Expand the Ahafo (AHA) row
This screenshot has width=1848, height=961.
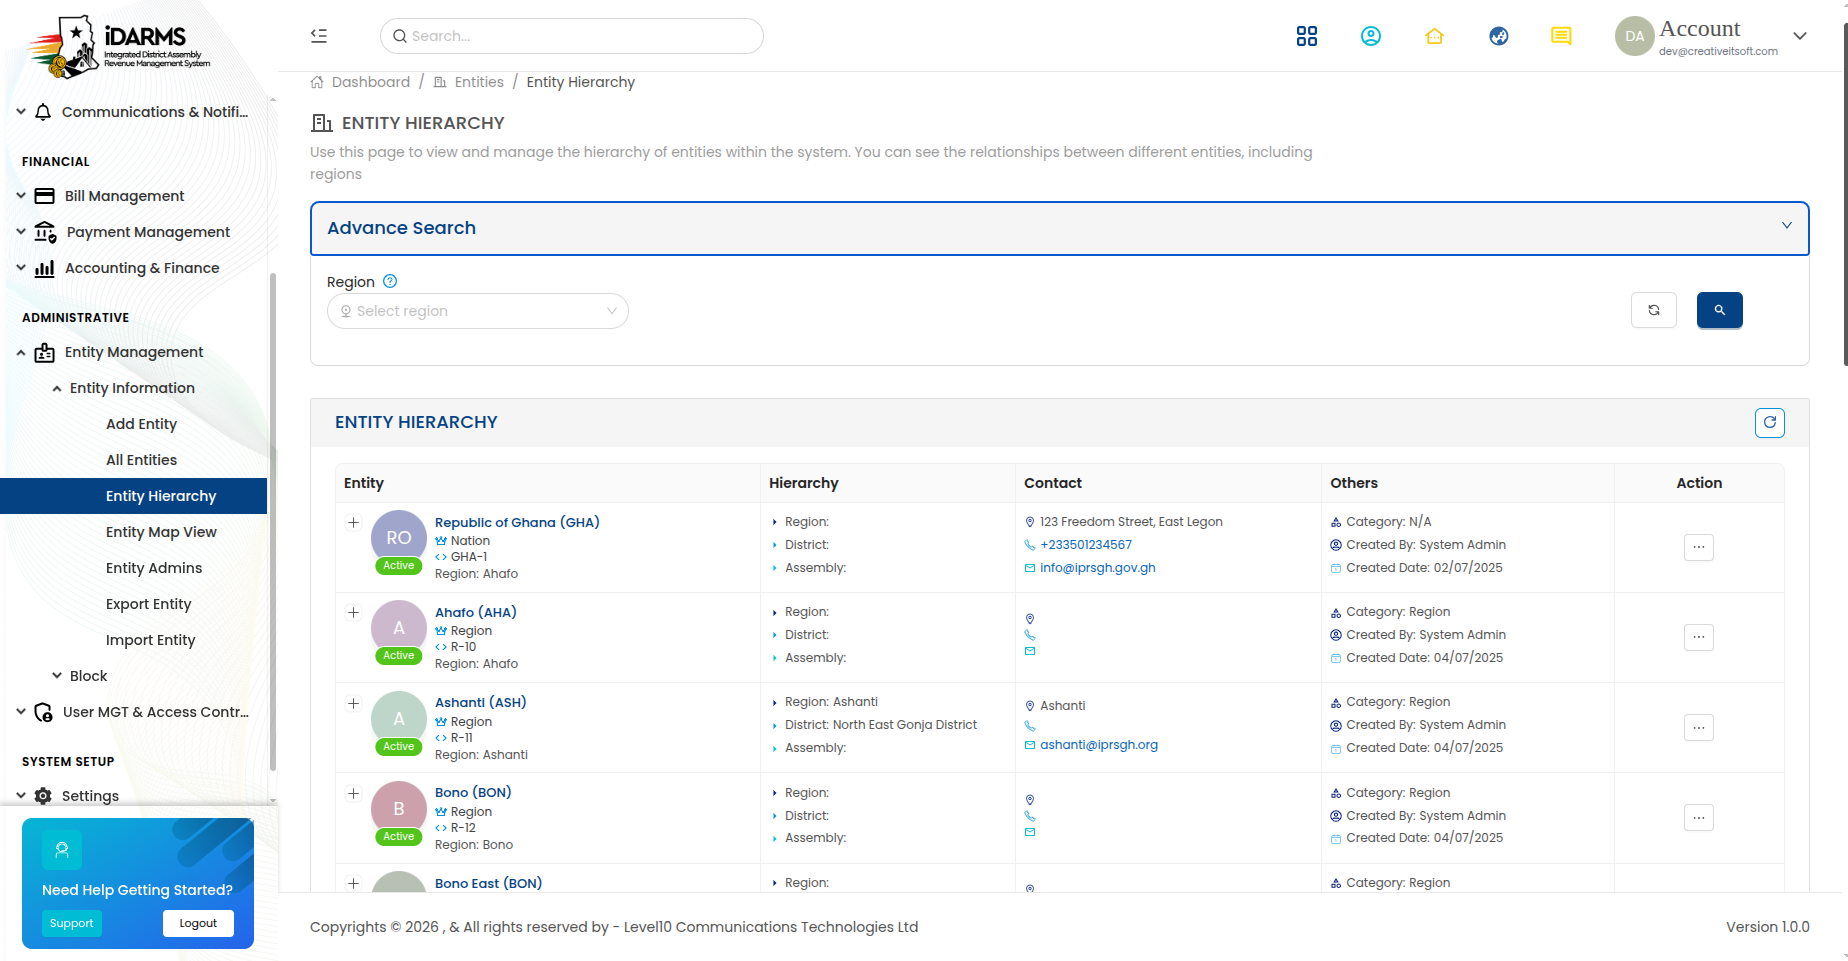click(353, 612)
